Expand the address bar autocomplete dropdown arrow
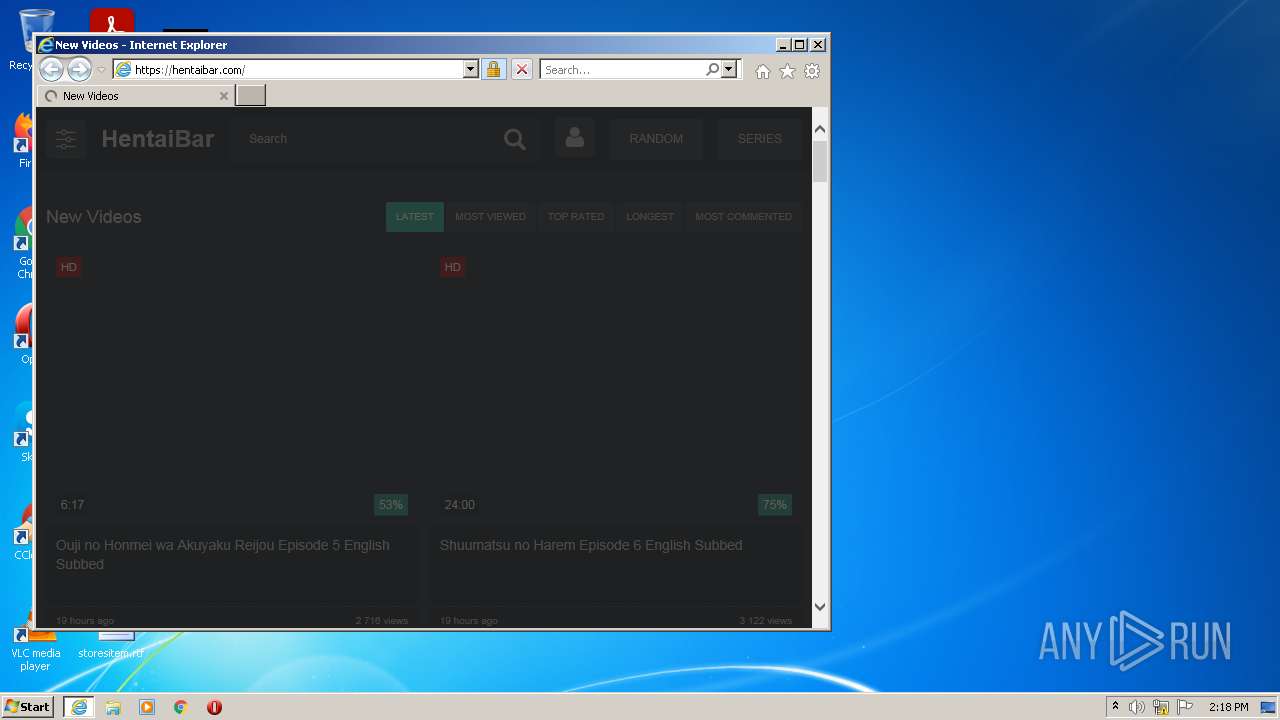 click(471, 70)
